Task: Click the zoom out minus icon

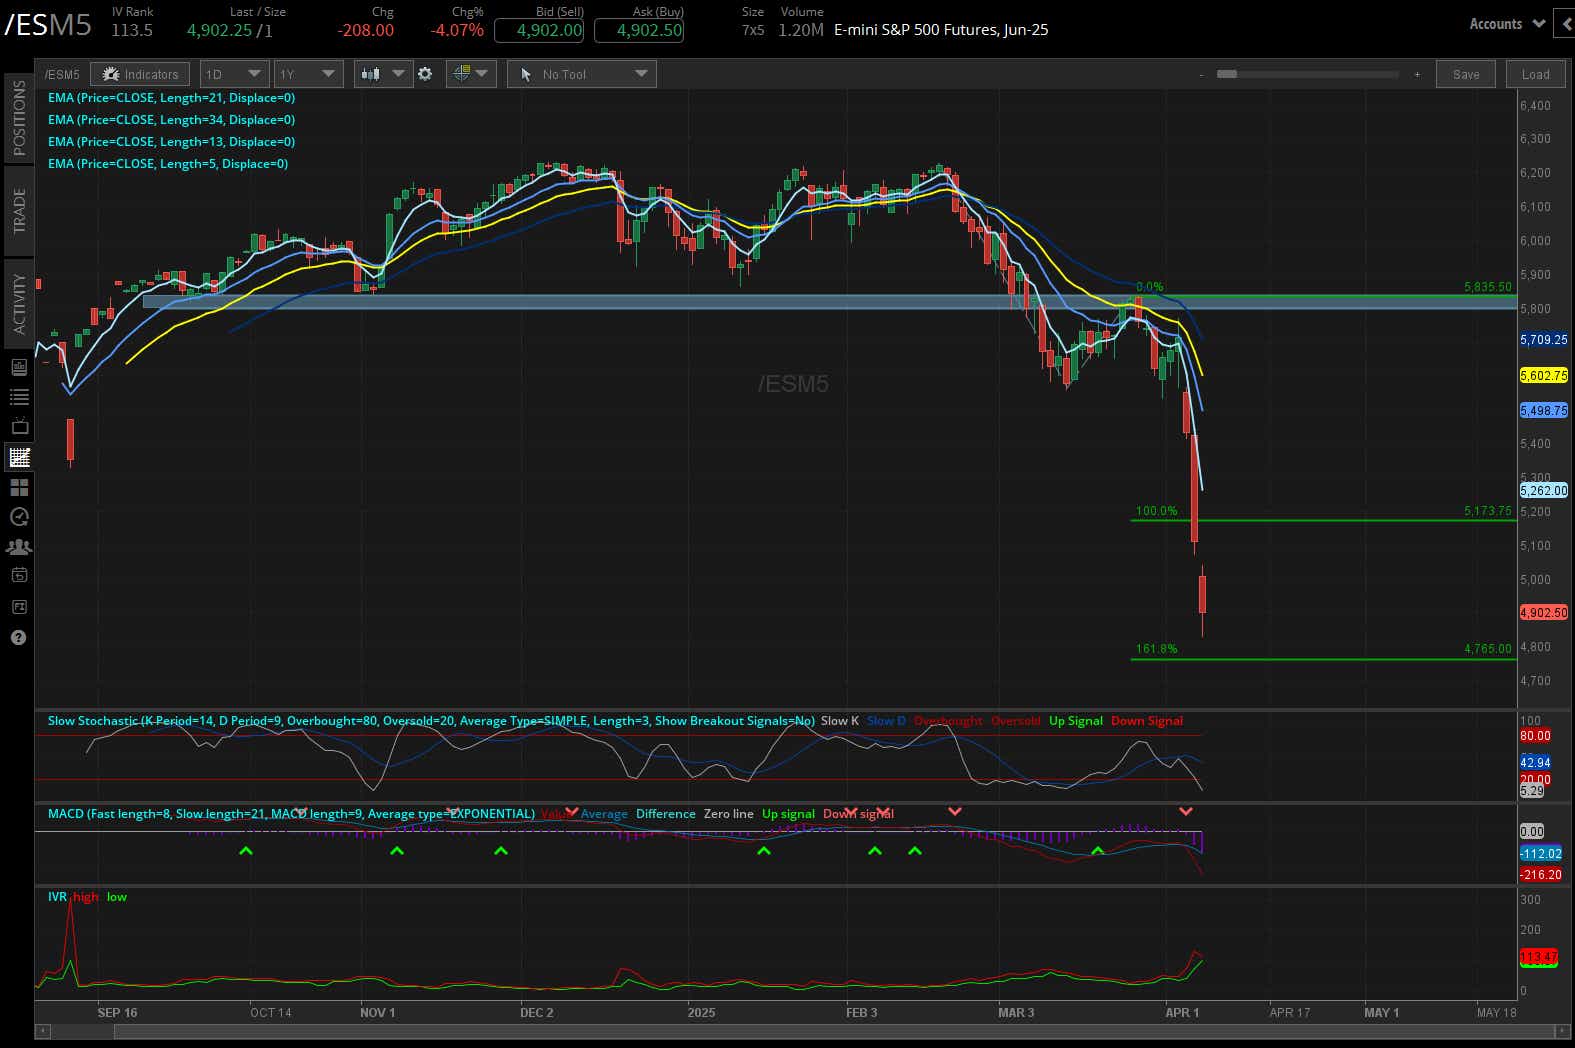Action: pyautogui.click(x=1201, y=75)
